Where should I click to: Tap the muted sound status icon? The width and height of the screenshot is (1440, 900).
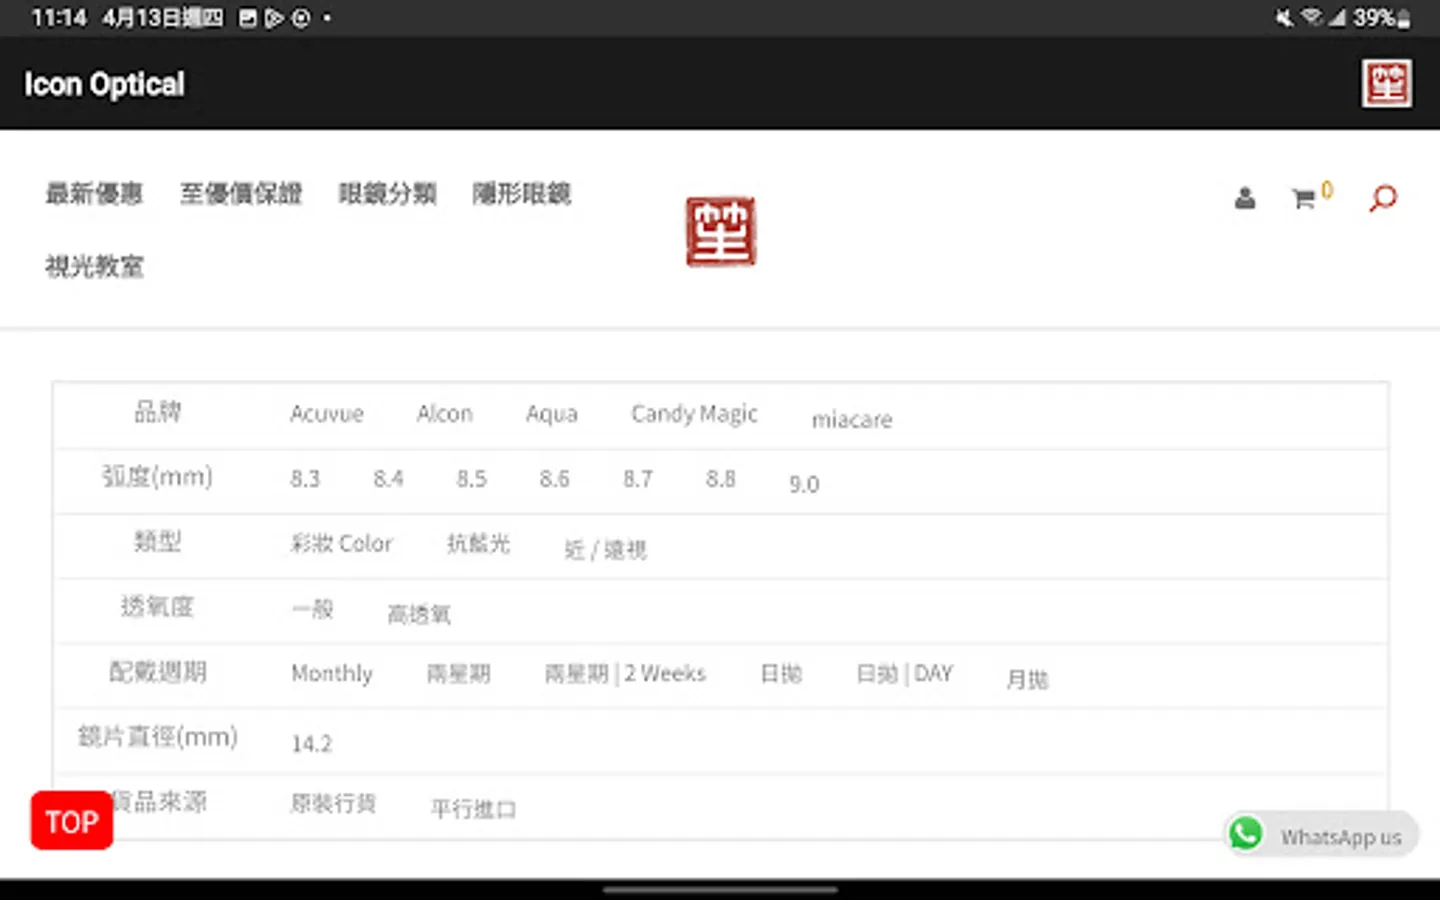coord(1284,18)
